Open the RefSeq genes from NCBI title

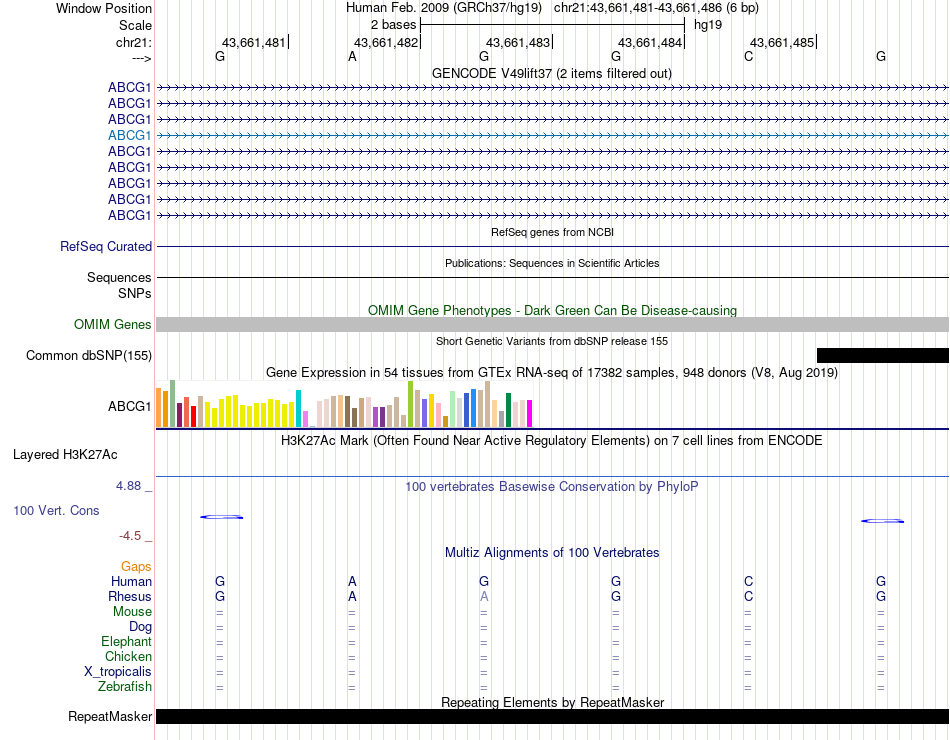point(552,232)
